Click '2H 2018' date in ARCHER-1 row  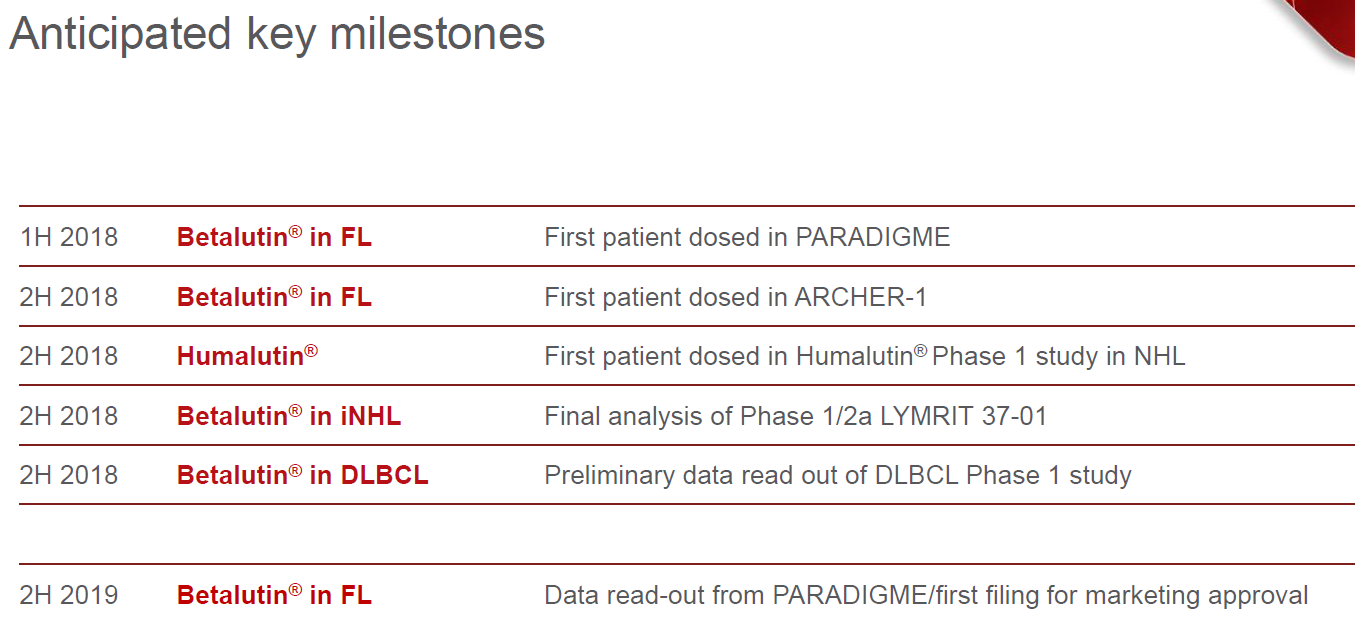pos(69,297)
